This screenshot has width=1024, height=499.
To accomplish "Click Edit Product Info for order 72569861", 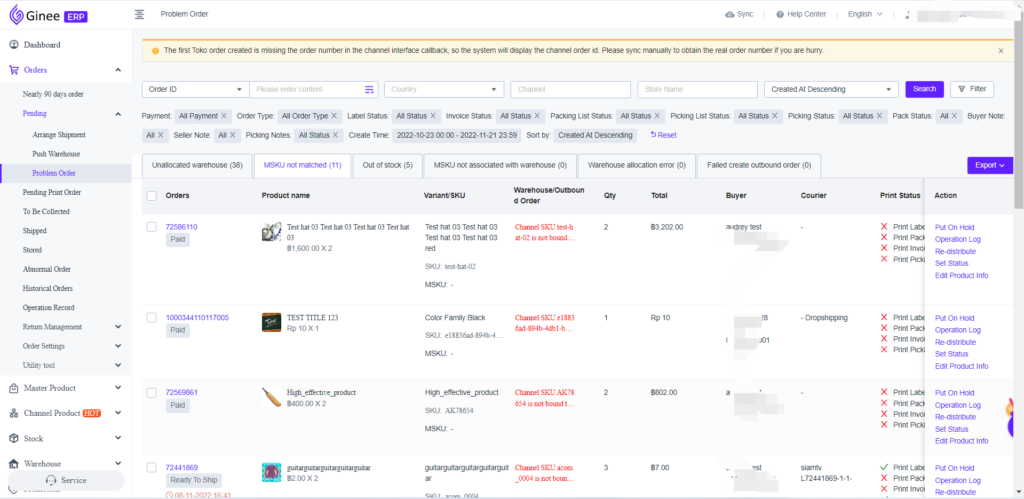I will [x=961, y=441].
